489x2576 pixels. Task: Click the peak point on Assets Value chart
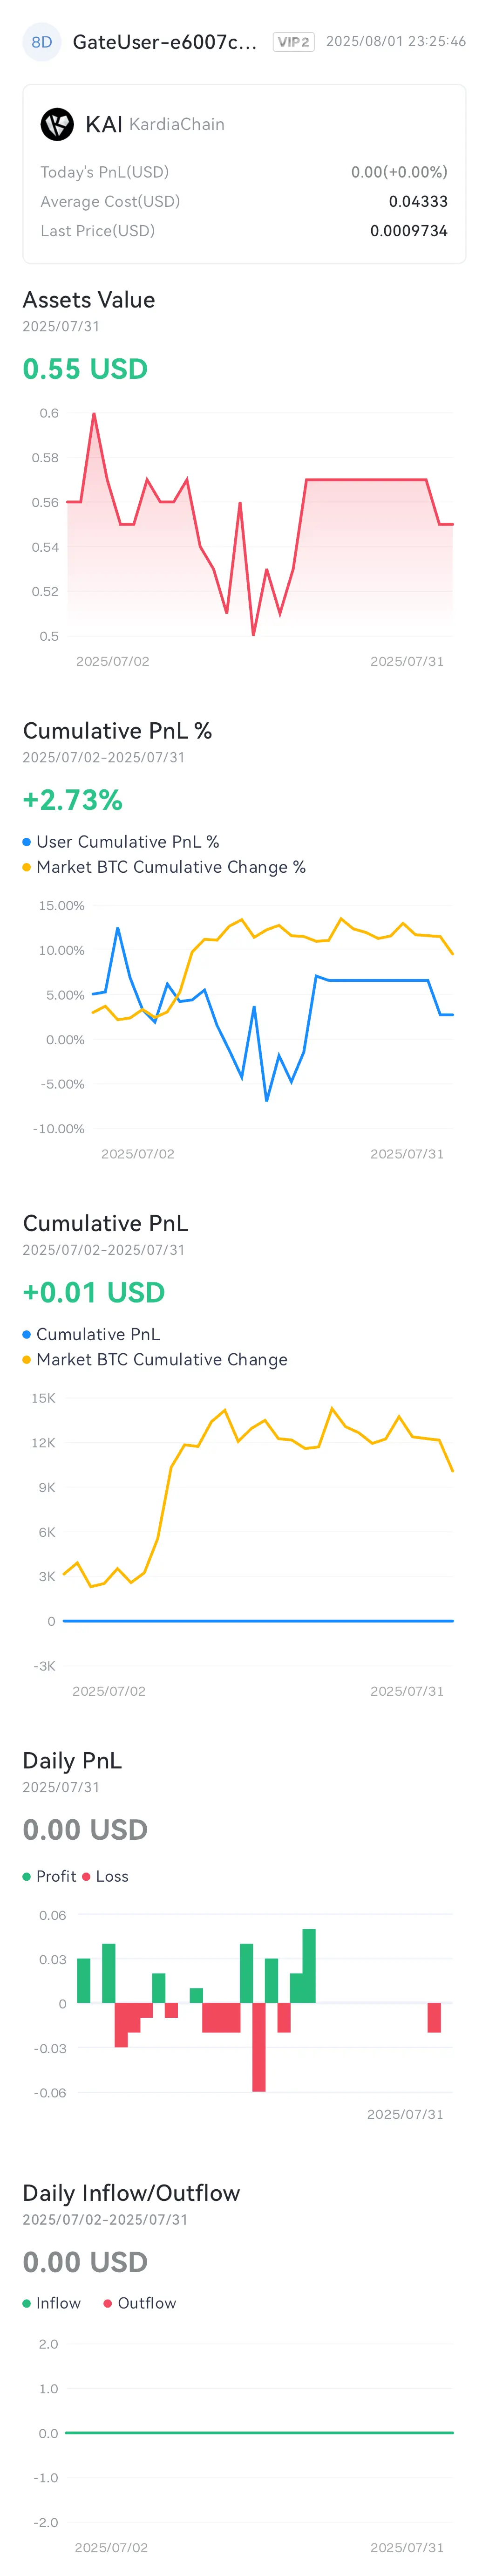point(94,413)
